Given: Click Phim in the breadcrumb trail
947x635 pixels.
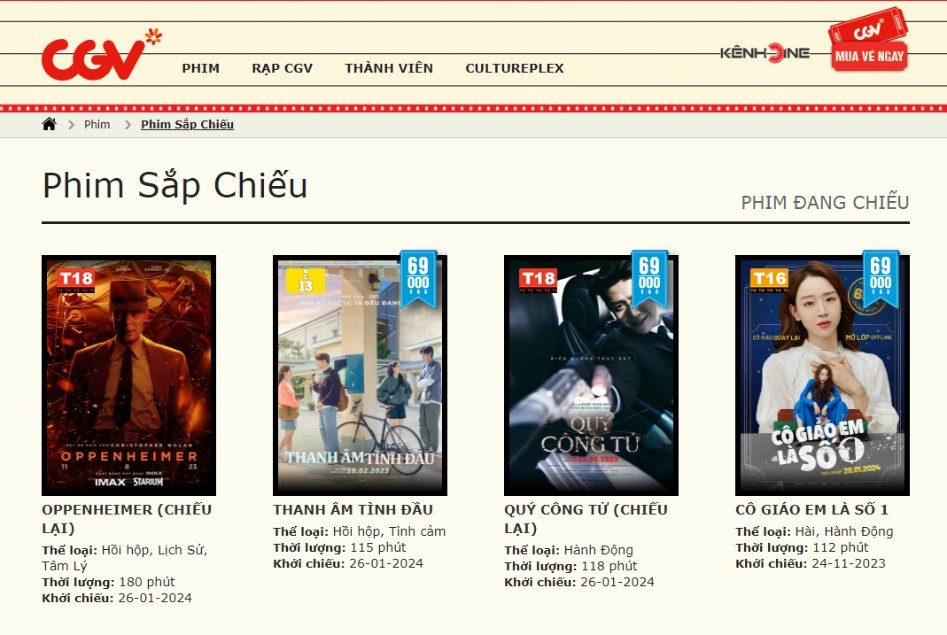Looking at the screenshot, I should click(x=96, y=124).
